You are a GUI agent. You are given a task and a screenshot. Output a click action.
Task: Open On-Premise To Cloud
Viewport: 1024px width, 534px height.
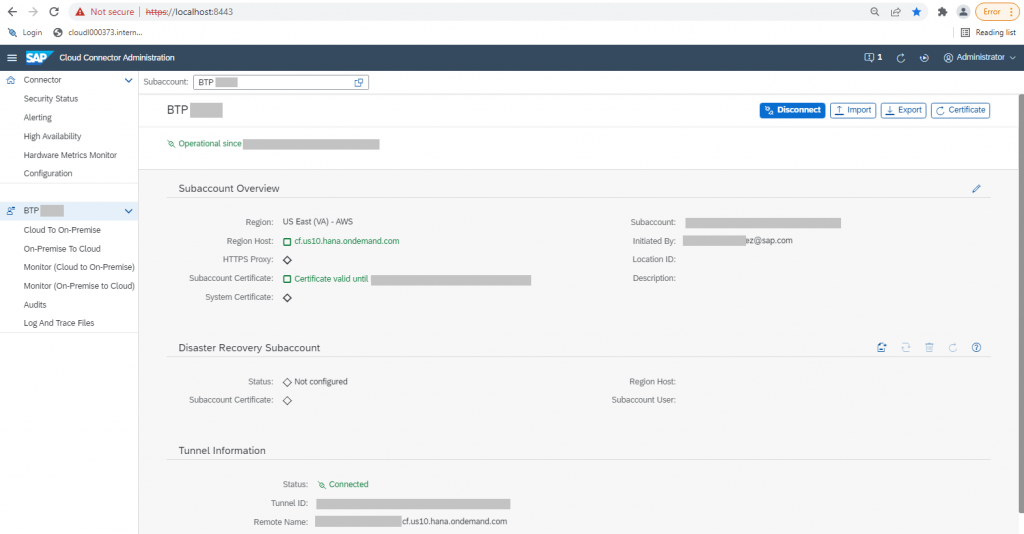tap(62, 249)
